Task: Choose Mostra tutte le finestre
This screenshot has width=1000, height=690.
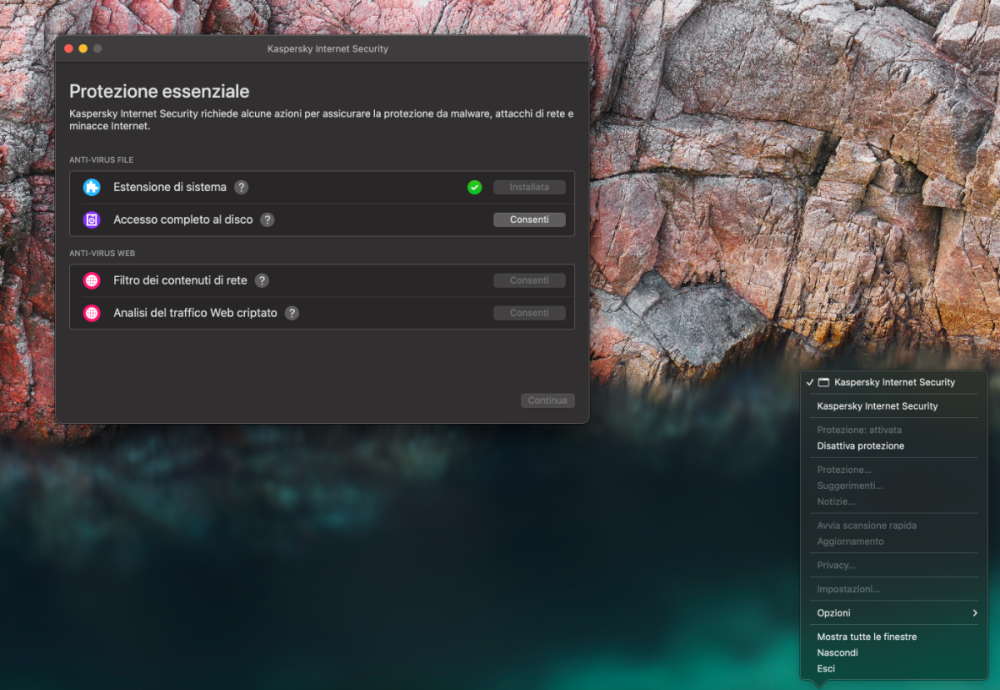Action: [893, 636]
